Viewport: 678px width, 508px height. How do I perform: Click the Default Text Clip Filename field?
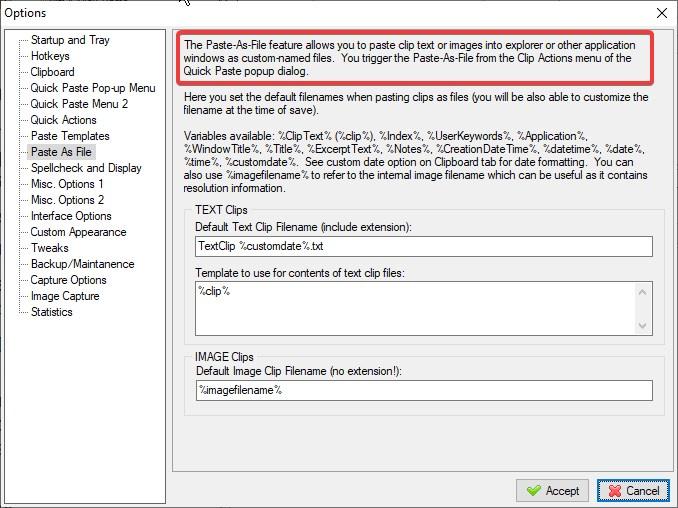click(x=424, y=246)
